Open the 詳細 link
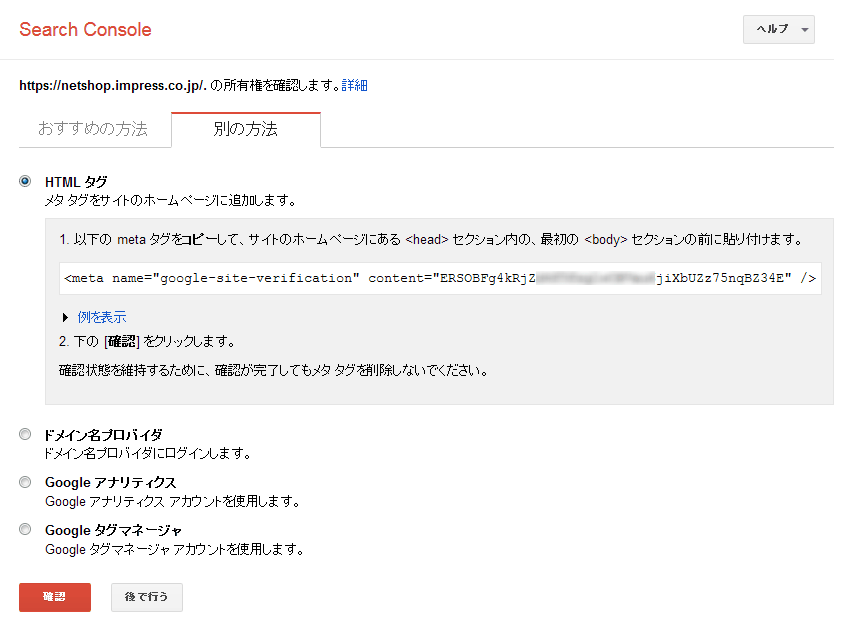The height and width of the screenshot is (631, 855). 354,86
